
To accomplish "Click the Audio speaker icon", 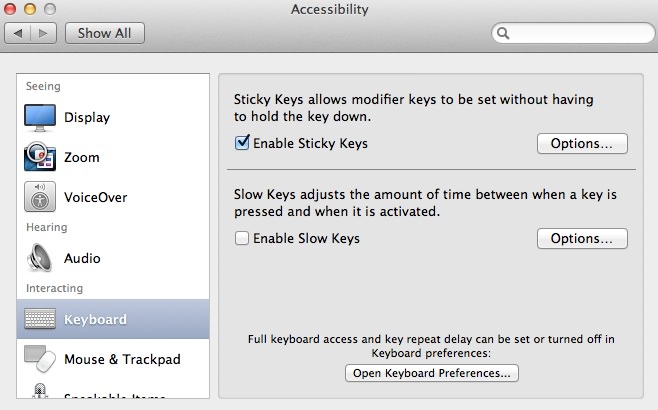I will click(41, 258).
